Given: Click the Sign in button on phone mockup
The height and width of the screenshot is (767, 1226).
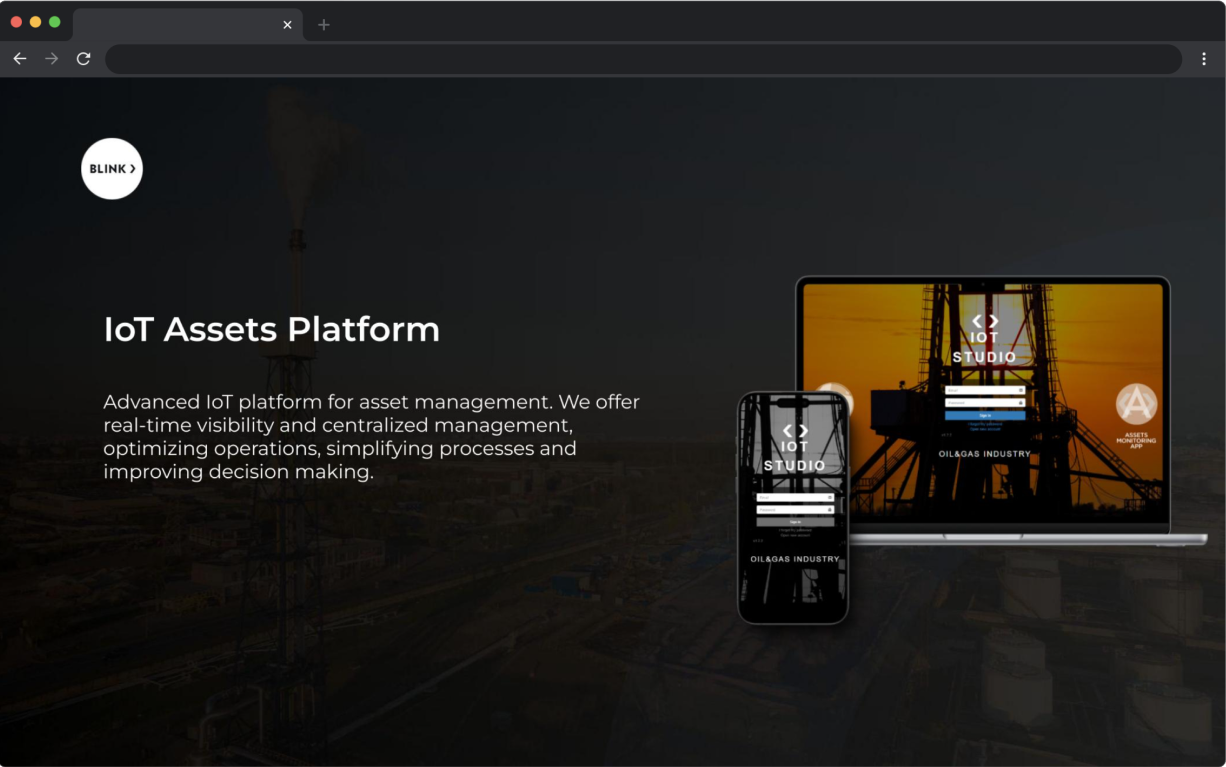Looking at the screenshot, I should pyautogui.click(x=795, y=522).
